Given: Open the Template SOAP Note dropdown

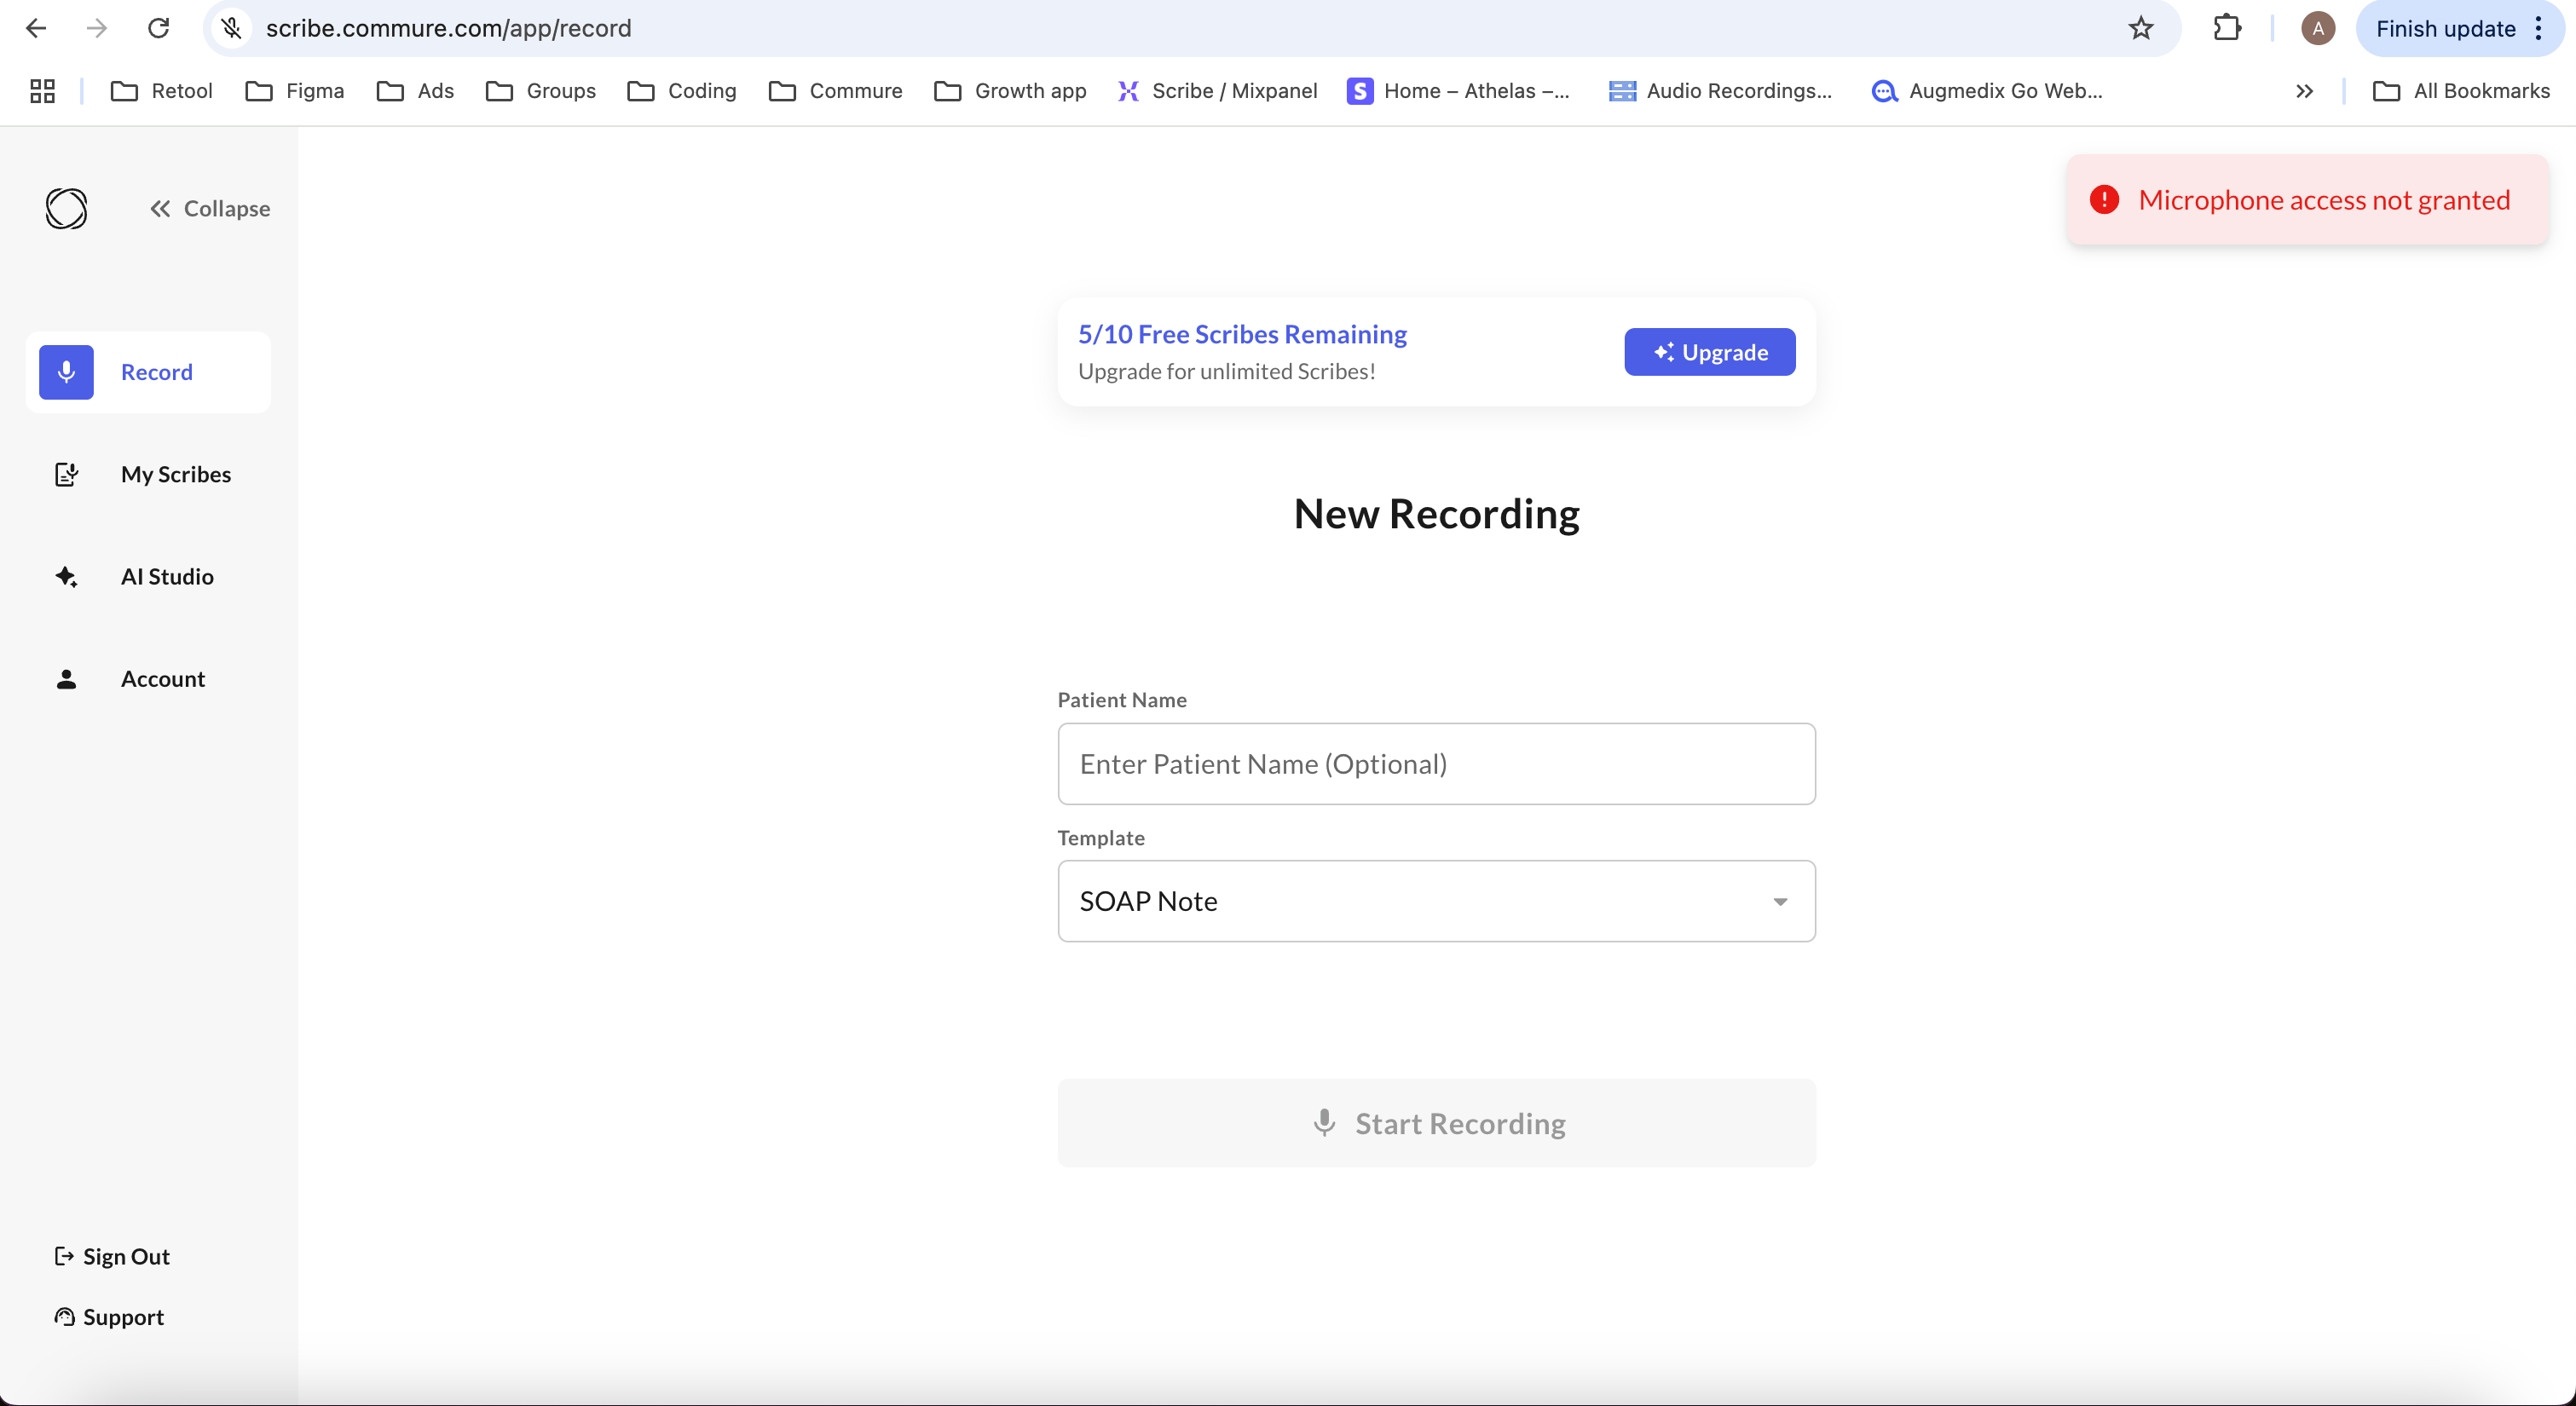Looking at the screenshot, I should coord(1436,901).
